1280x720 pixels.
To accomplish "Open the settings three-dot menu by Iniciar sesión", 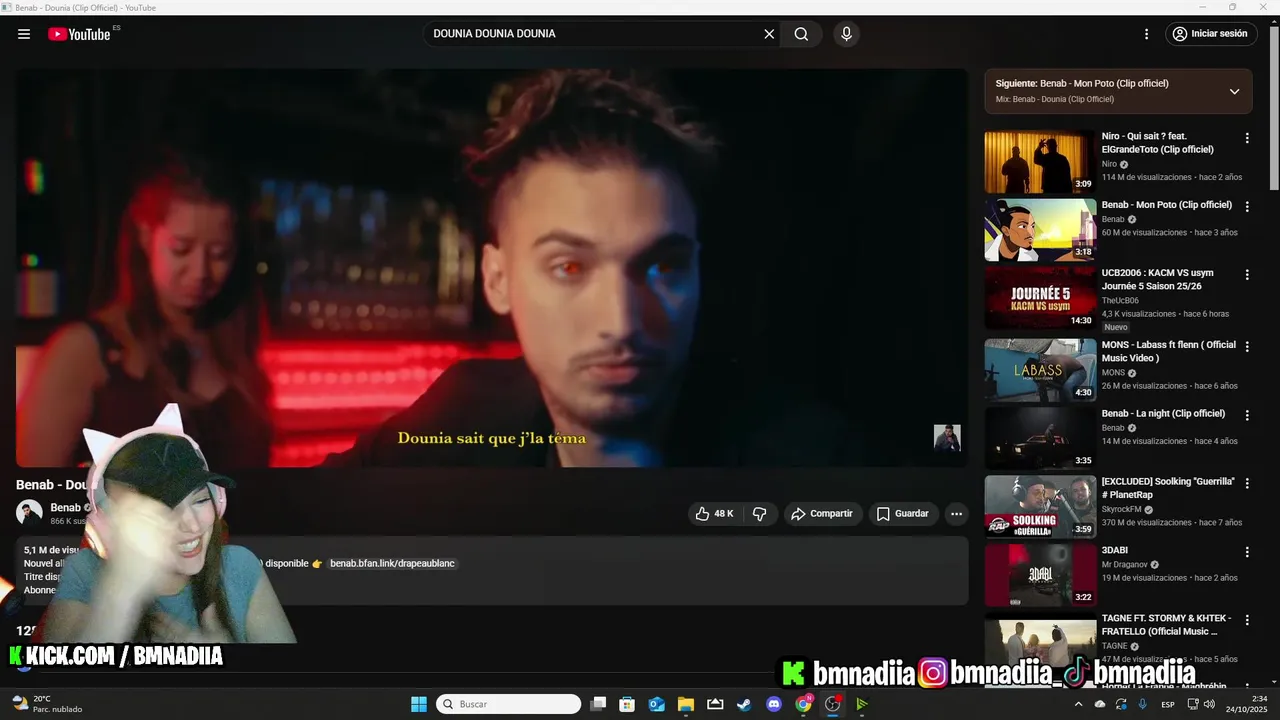I will click(1147, 34).
